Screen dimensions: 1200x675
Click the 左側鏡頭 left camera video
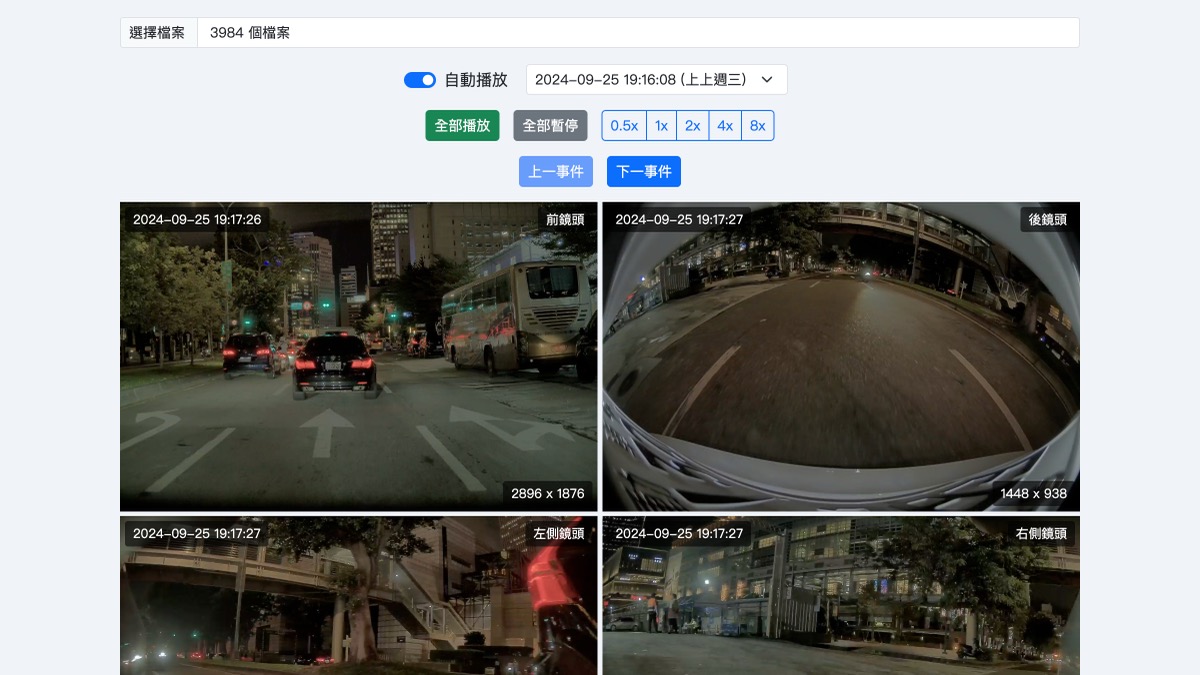pyautogui.click(x=358, y=595)
